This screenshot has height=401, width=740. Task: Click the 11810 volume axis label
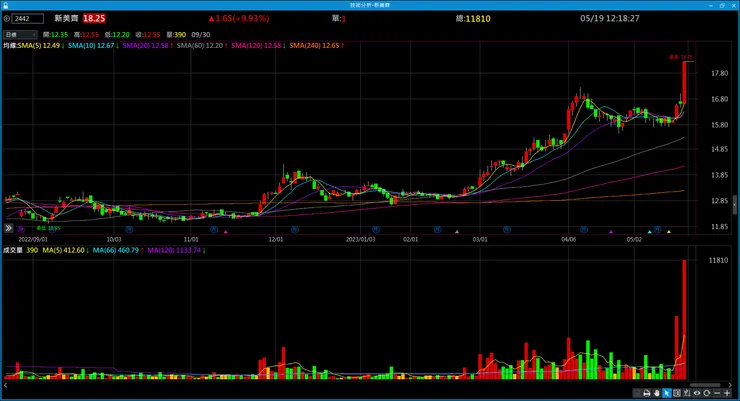[718, 260]
